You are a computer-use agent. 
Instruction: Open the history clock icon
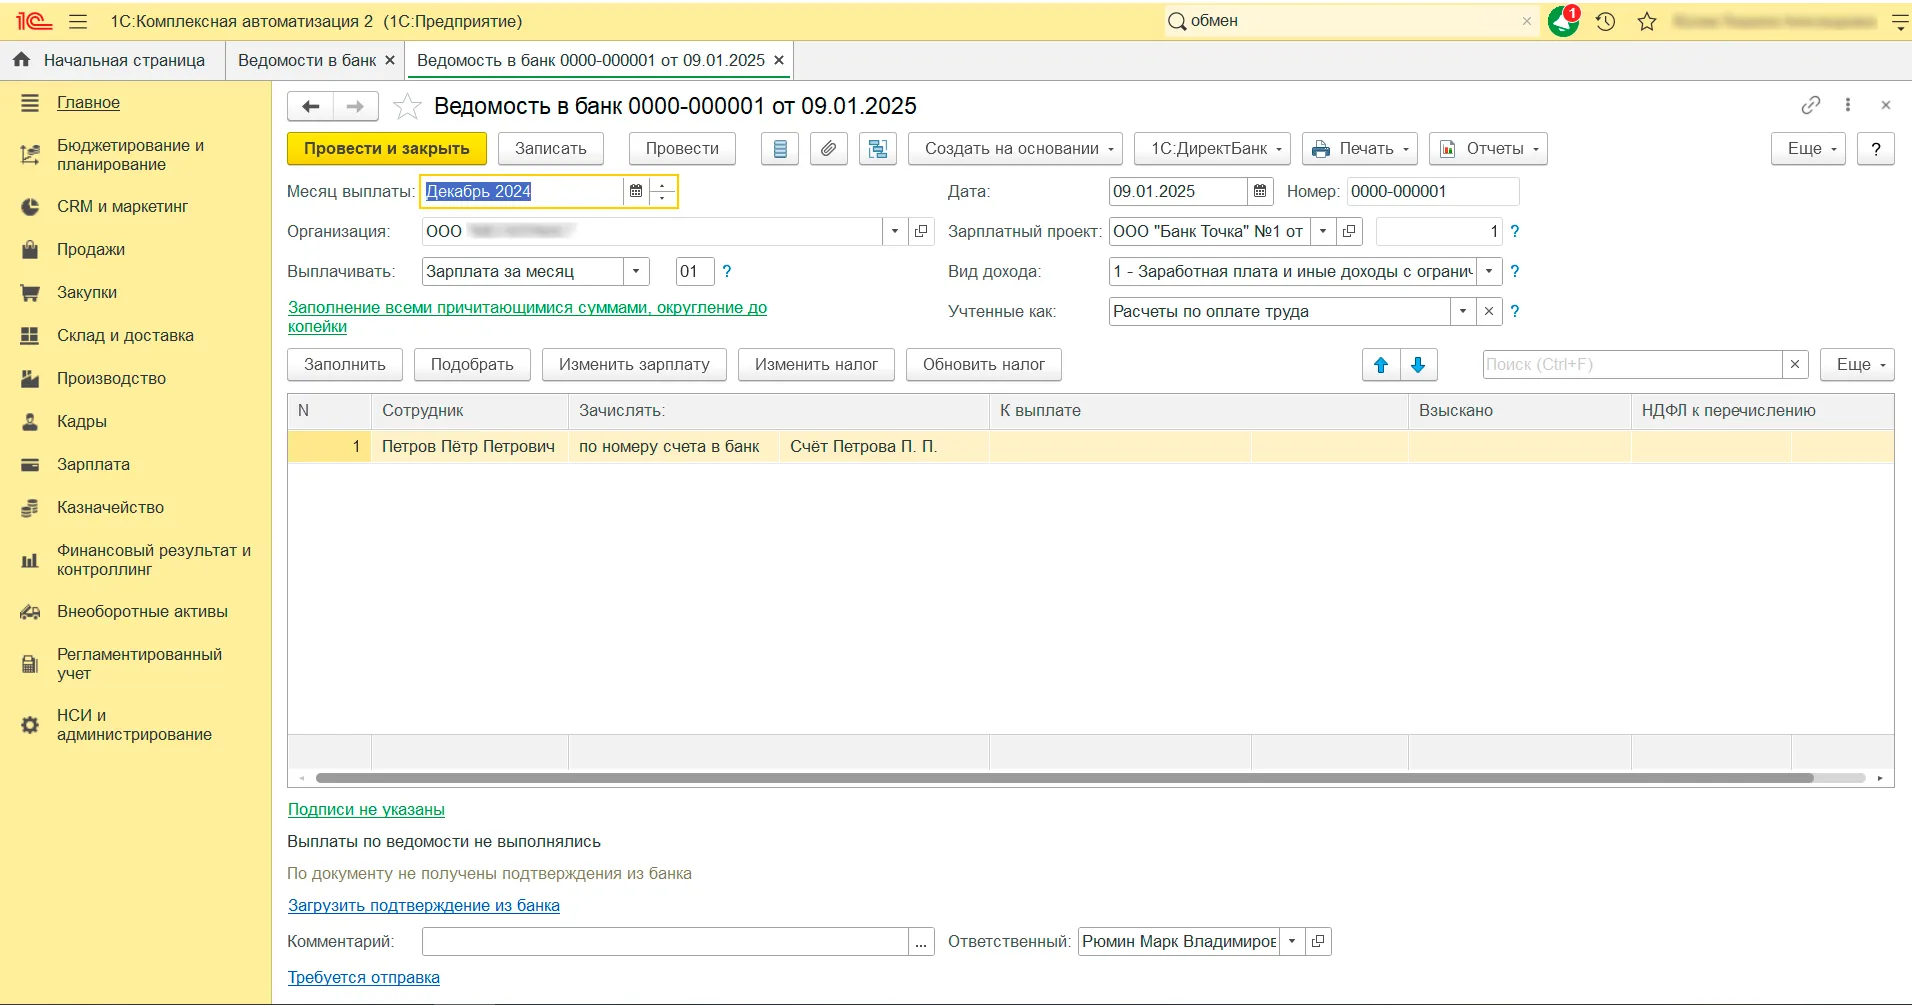coord(1606,21)
